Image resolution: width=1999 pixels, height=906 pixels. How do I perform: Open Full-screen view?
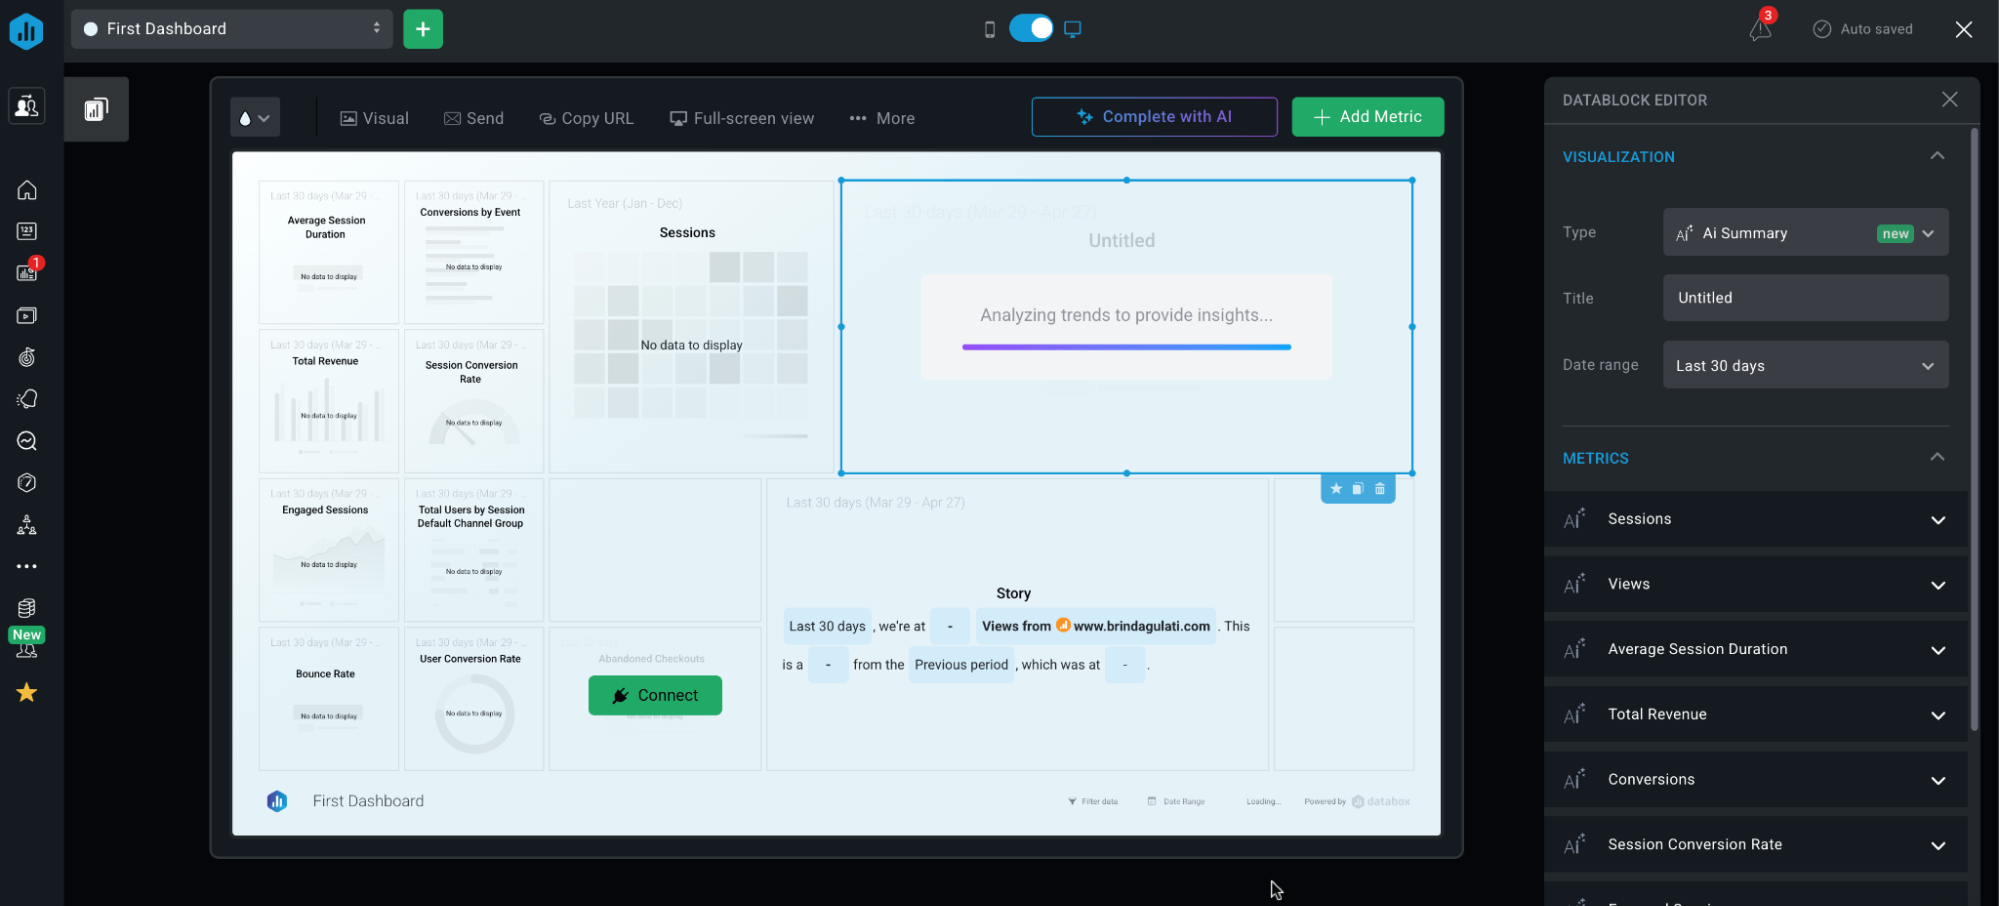[x=742, y=118]
